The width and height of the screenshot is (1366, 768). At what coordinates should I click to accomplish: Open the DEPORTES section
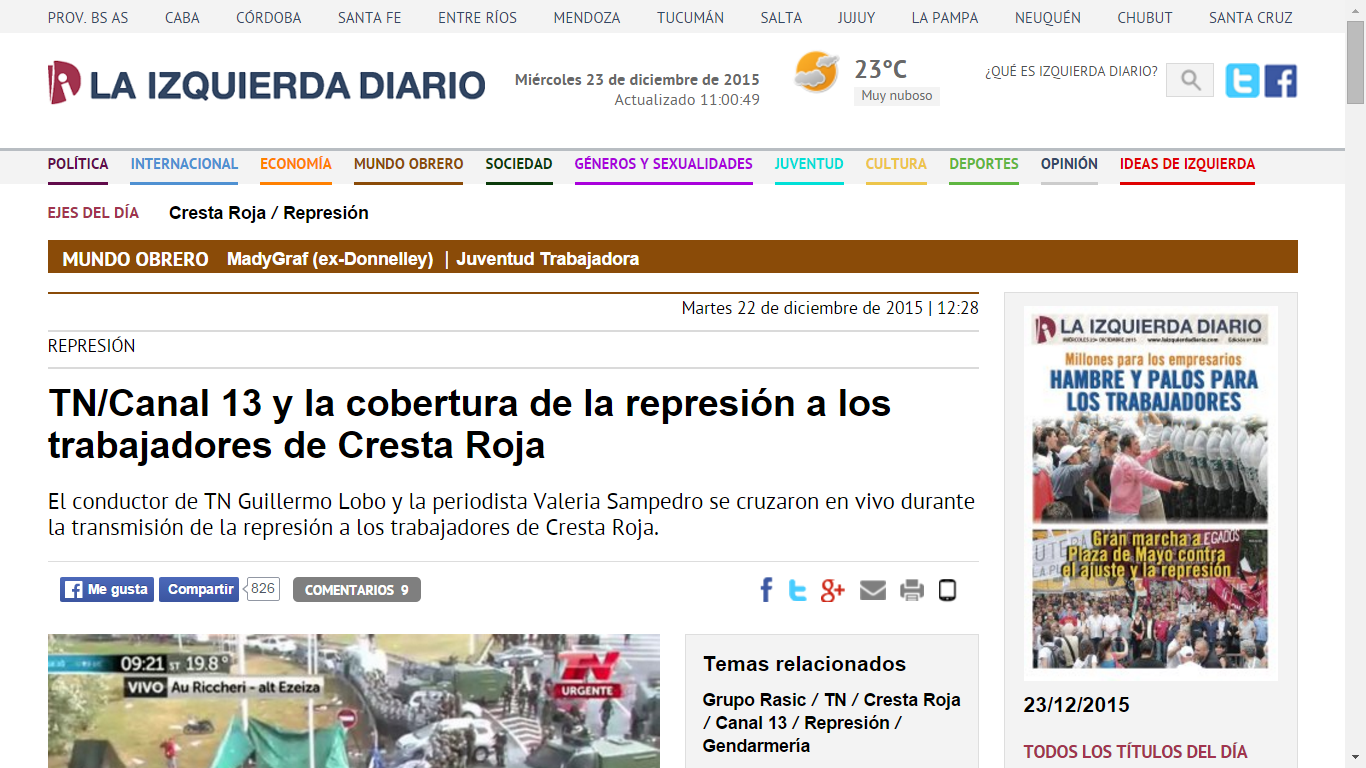[984, 164]
